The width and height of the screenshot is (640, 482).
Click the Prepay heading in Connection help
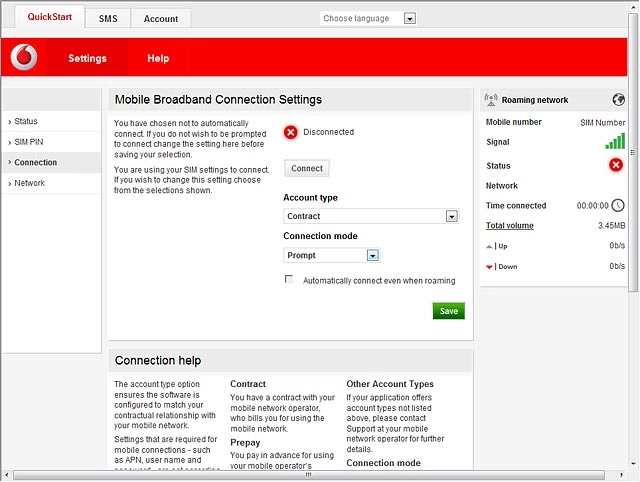click(x=245, y=443)
